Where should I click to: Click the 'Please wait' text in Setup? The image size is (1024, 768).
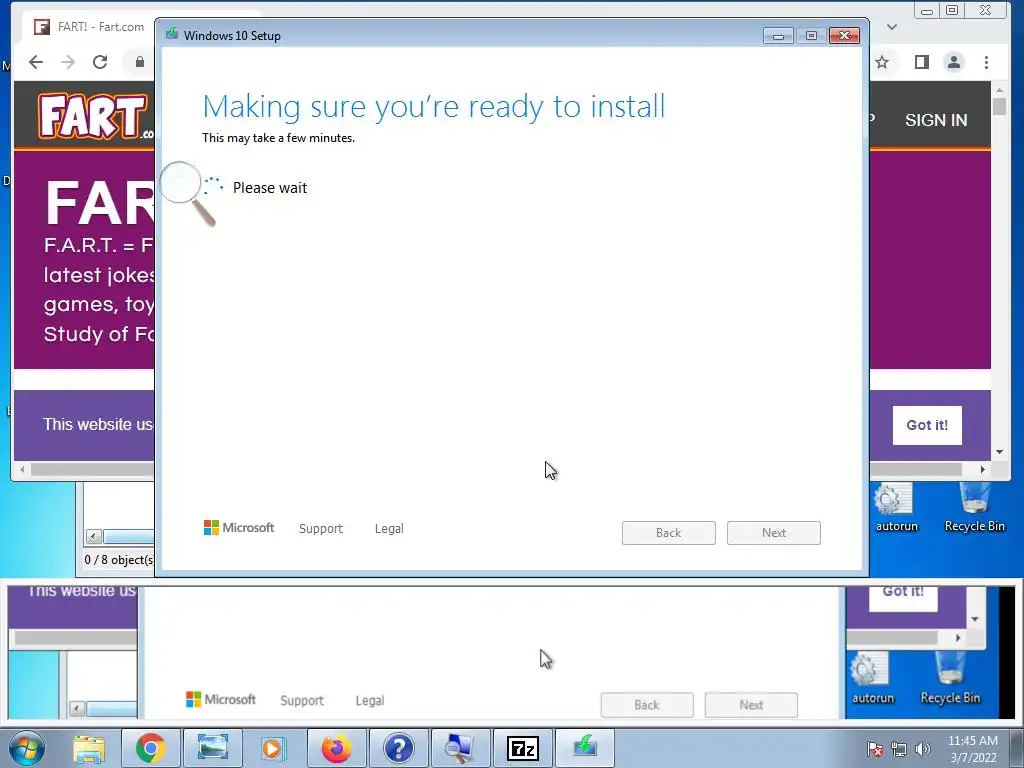pyautogui.click(x=270, y=188)
